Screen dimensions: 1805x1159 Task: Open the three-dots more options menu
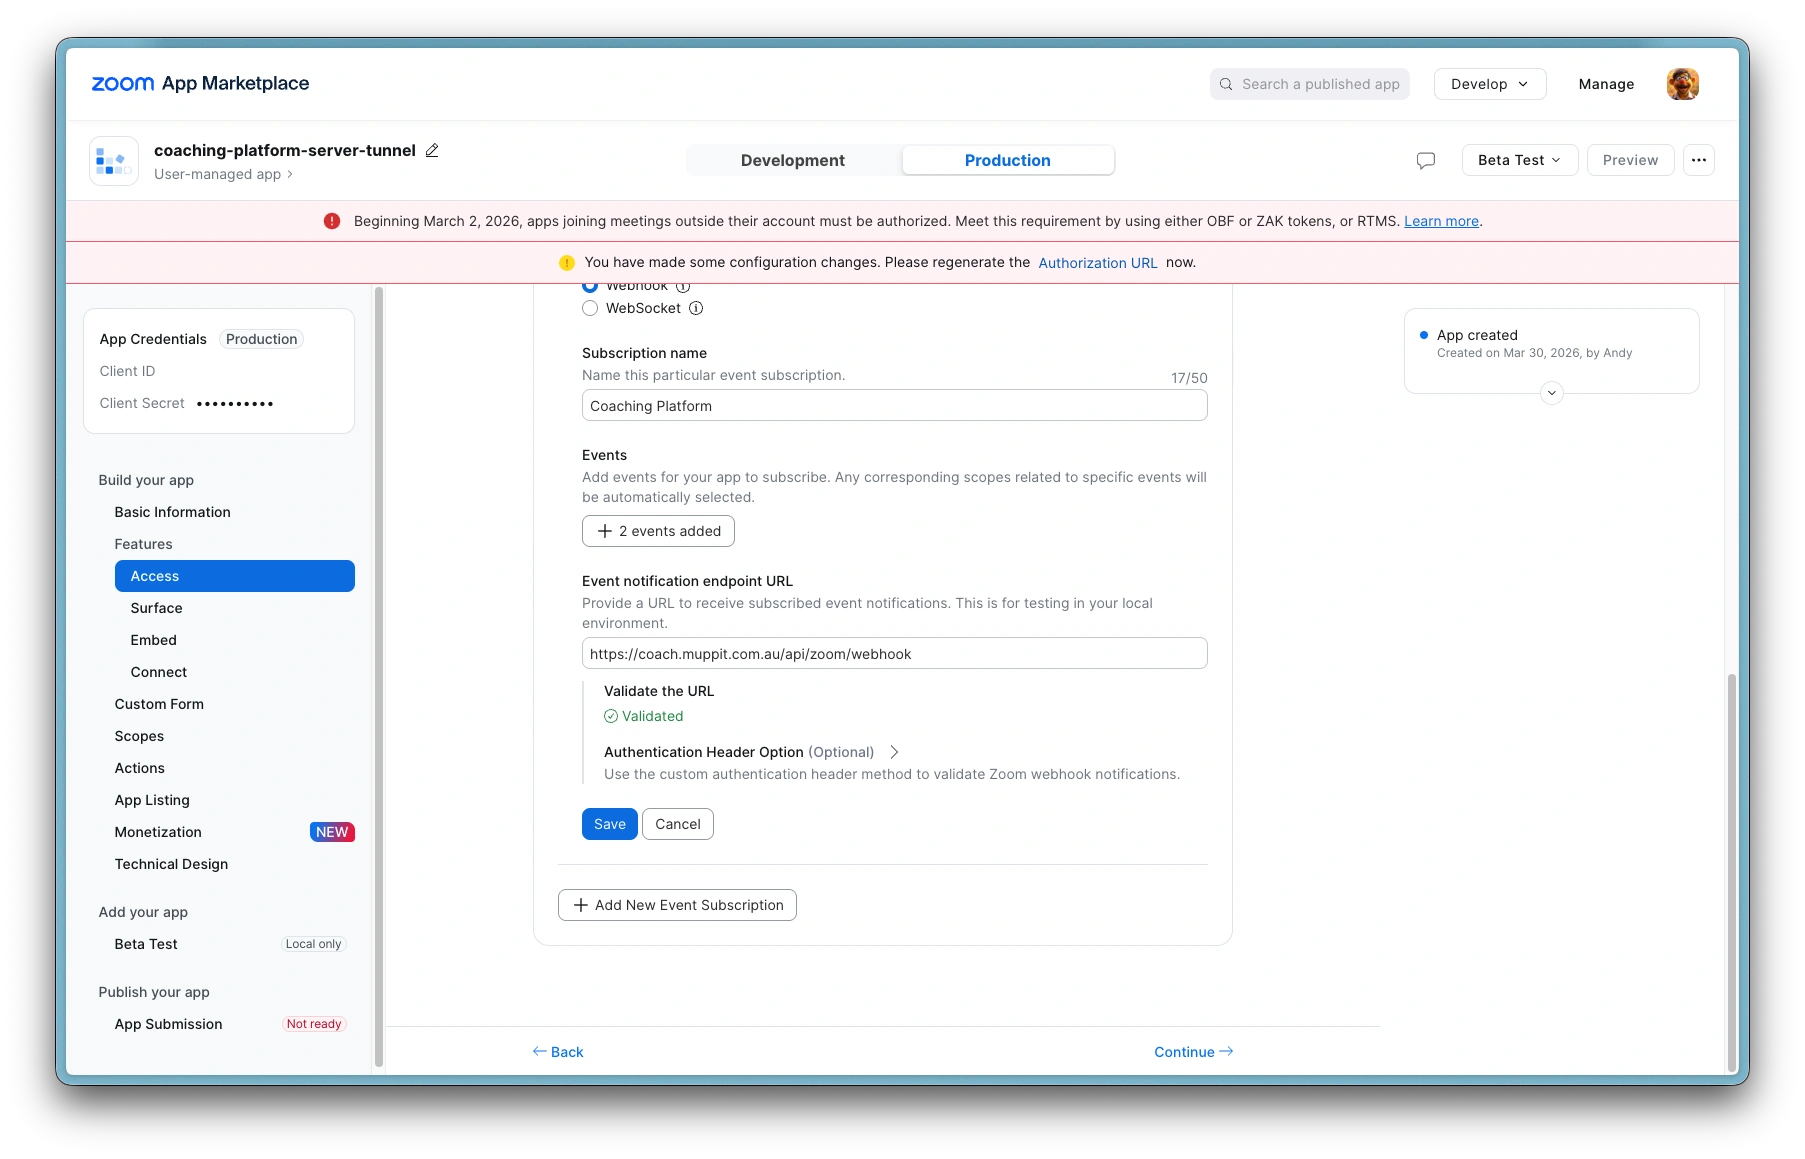pos(1698,160)
